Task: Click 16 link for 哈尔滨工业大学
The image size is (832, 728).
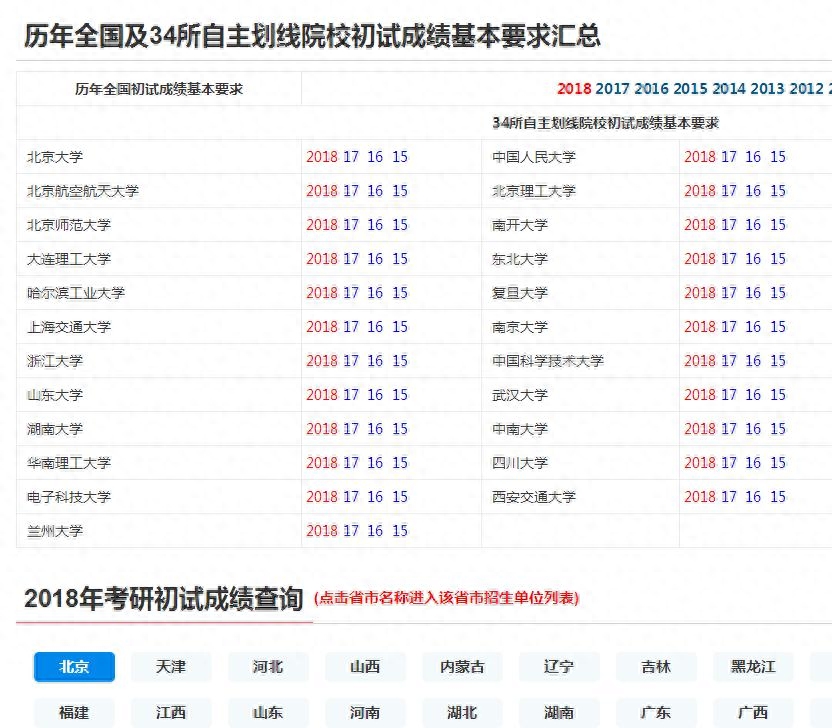Action: (x=375, y=292)
